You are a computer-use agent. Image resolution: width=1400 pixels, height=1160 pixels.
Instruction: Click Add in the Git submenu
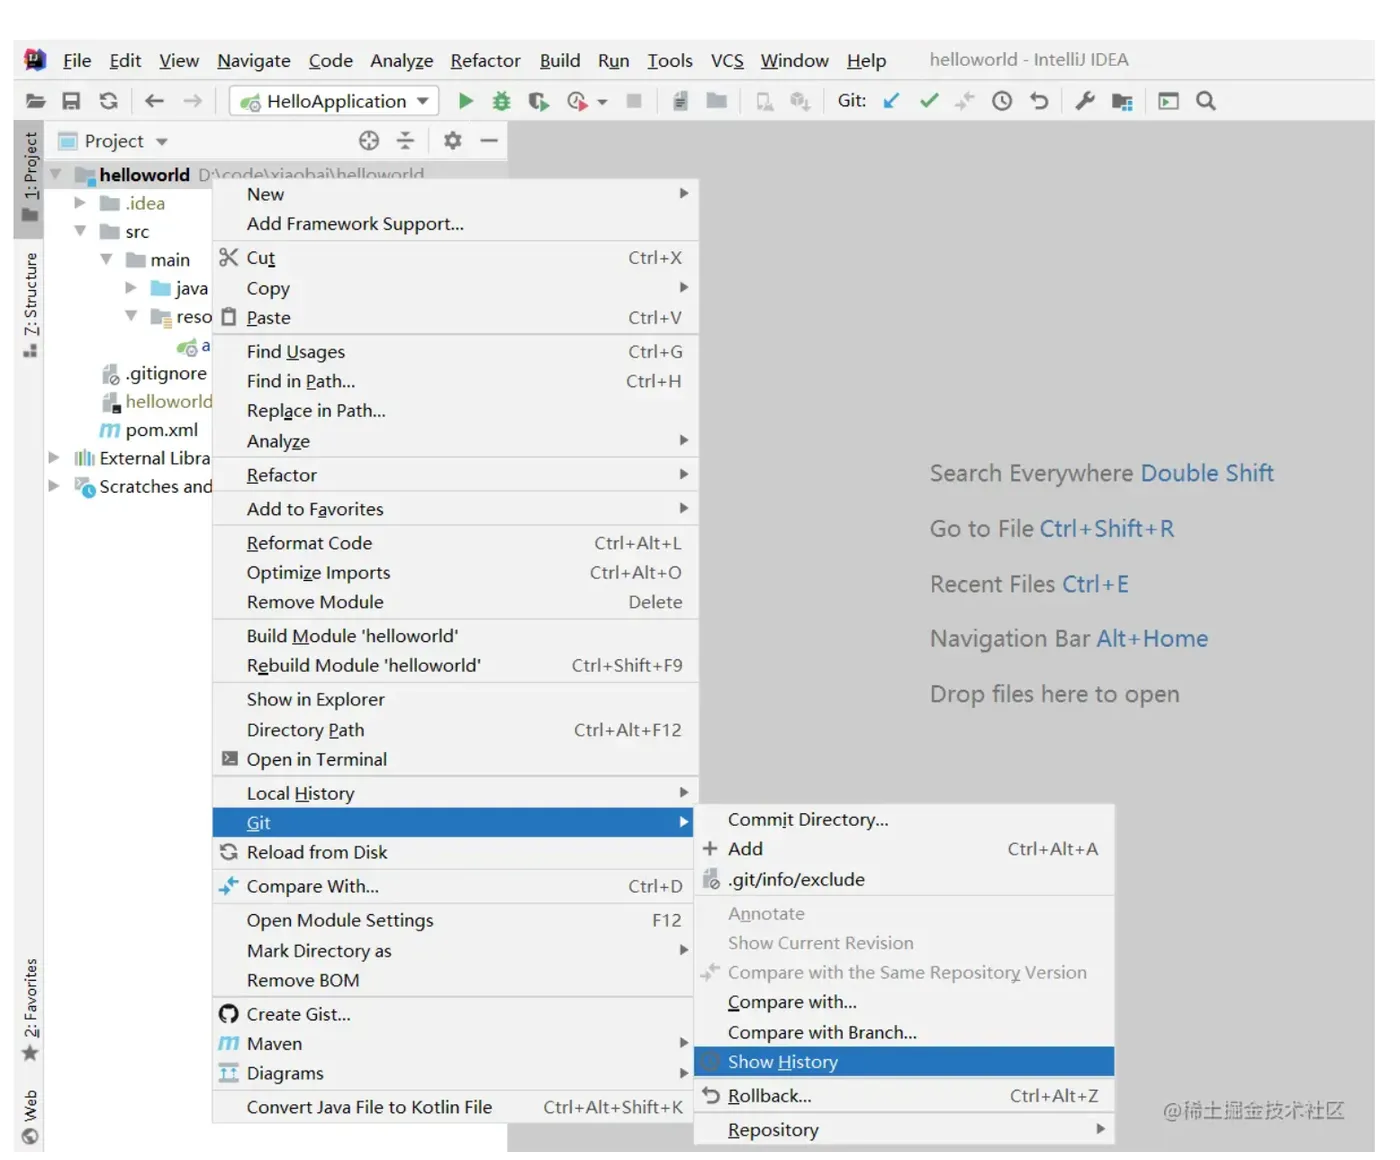[904, 849]
